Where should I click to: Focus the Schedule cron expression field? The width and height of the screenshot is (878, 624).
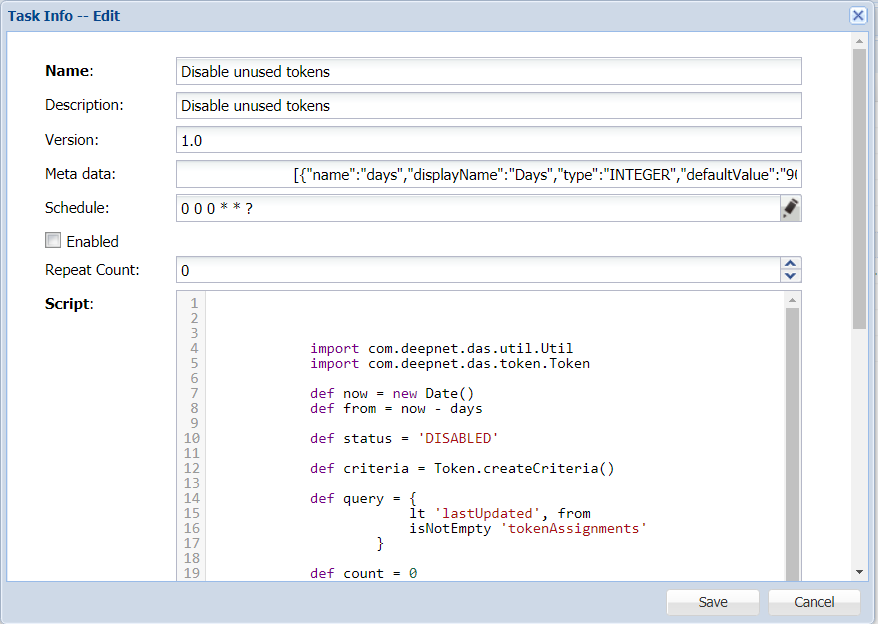tap(476, 208)
